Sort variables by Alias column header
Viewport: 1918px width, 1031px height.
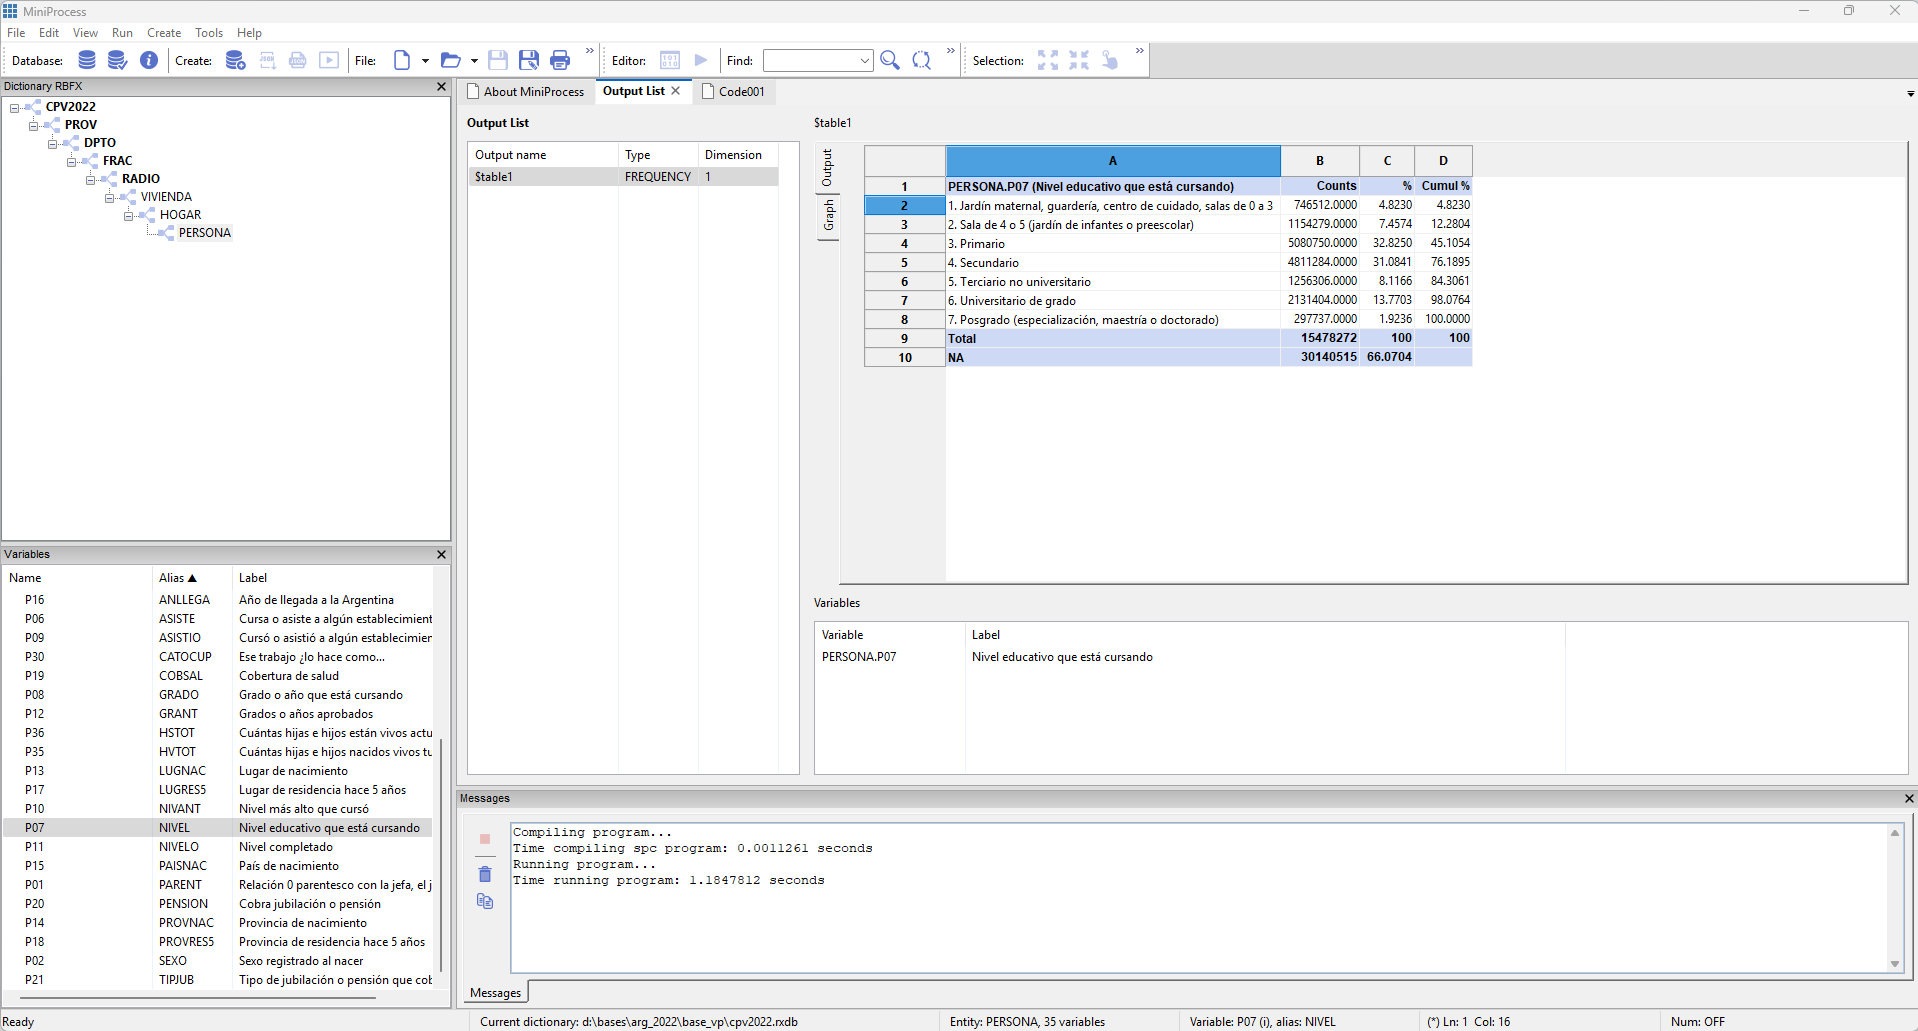pyautogui.click(x=177, y=578)
